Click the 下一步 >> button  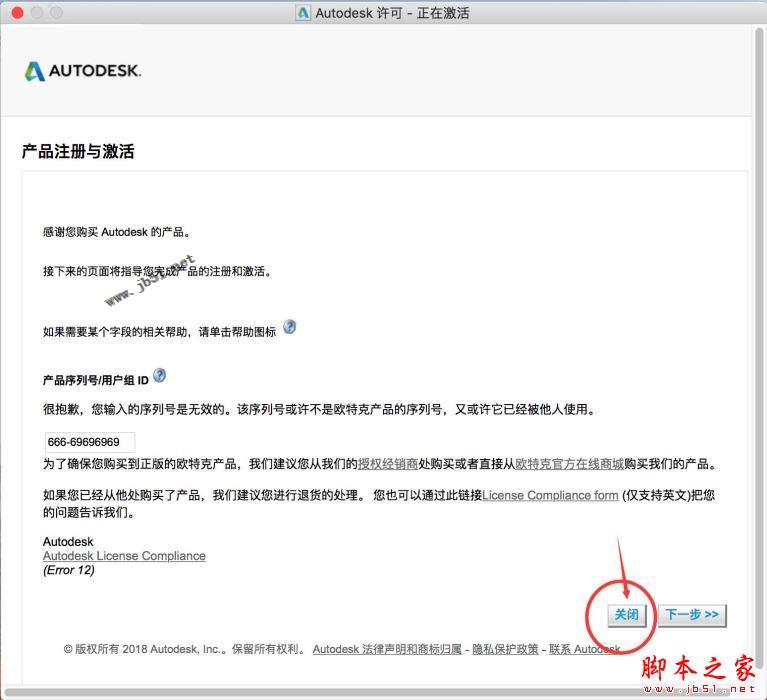692,615
